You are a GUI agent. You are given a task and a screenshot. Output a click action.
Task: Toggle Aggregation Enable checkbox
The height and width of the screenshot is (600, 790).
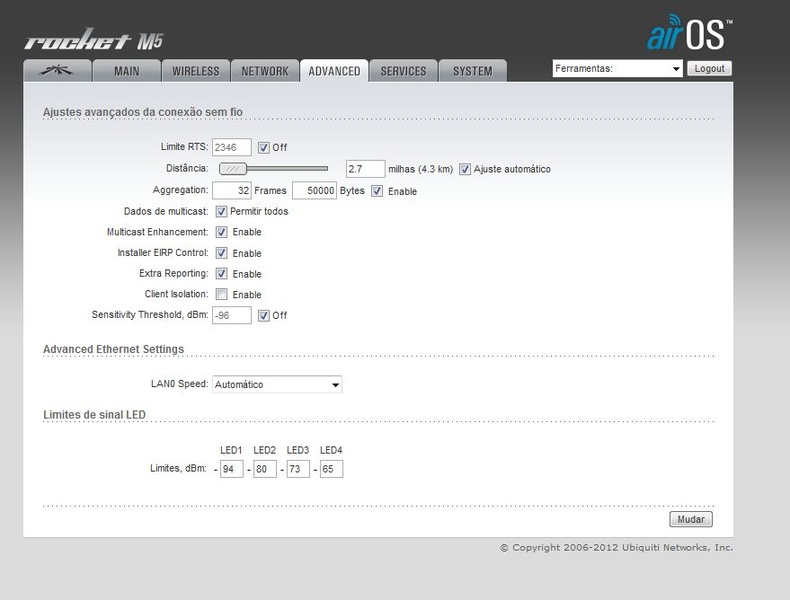377,191
